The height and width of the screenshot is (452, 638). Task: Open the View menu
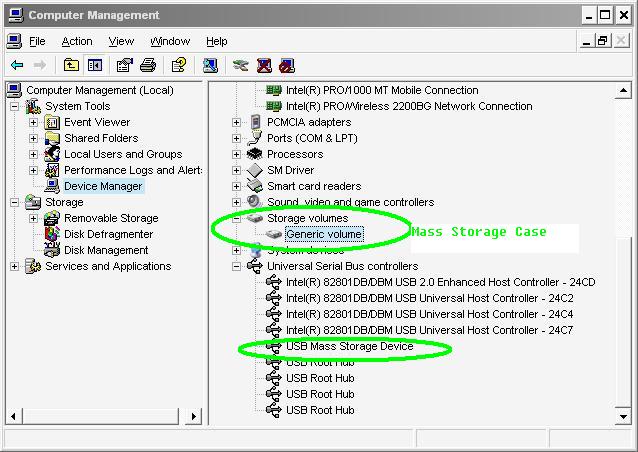point(121,41)
